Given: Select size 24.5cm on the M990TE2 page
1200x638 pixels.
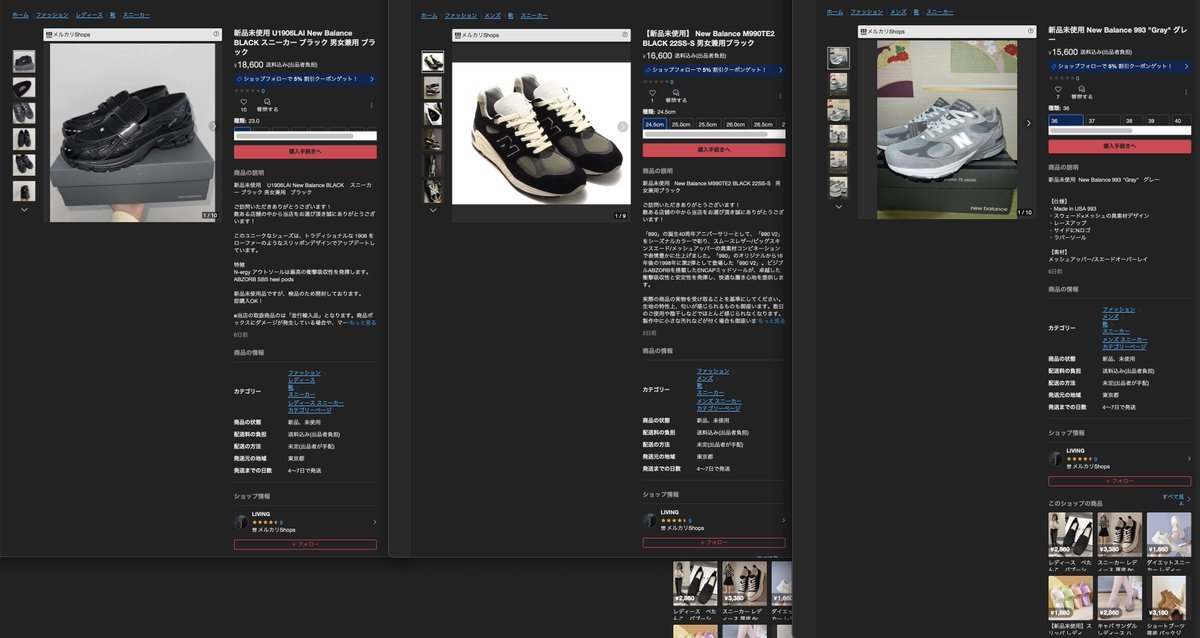Looking at the screenshot, I should point(655,125).
